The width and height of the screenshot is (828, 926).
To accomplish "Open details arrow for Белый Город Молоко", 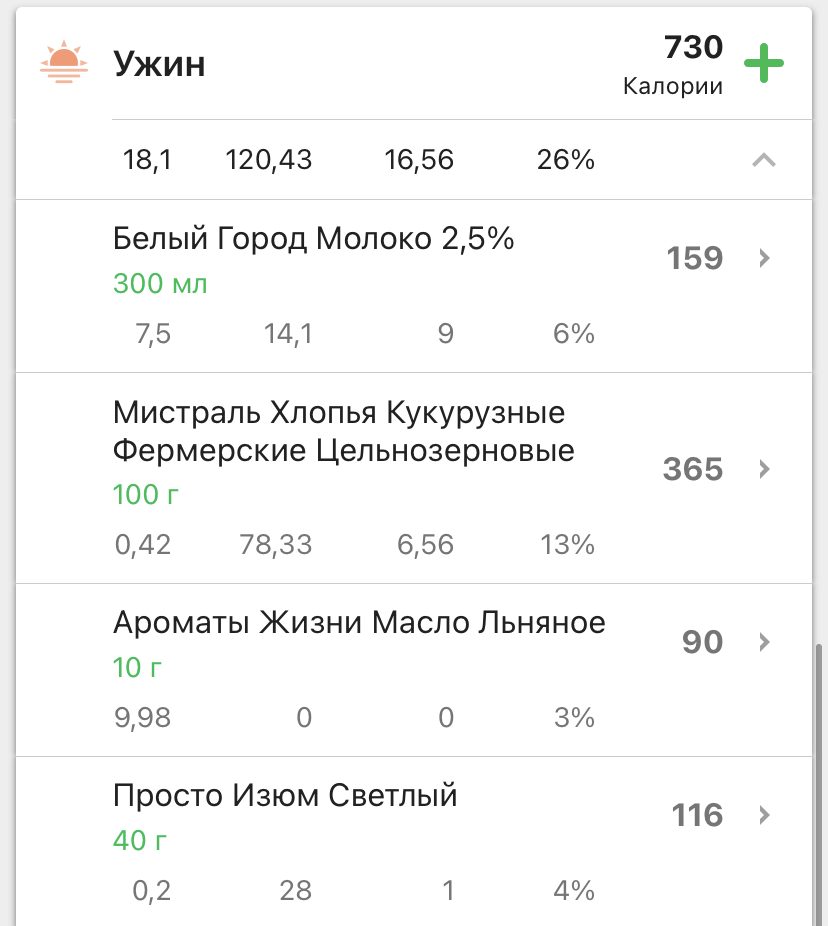I will click(x=764, y=258).
